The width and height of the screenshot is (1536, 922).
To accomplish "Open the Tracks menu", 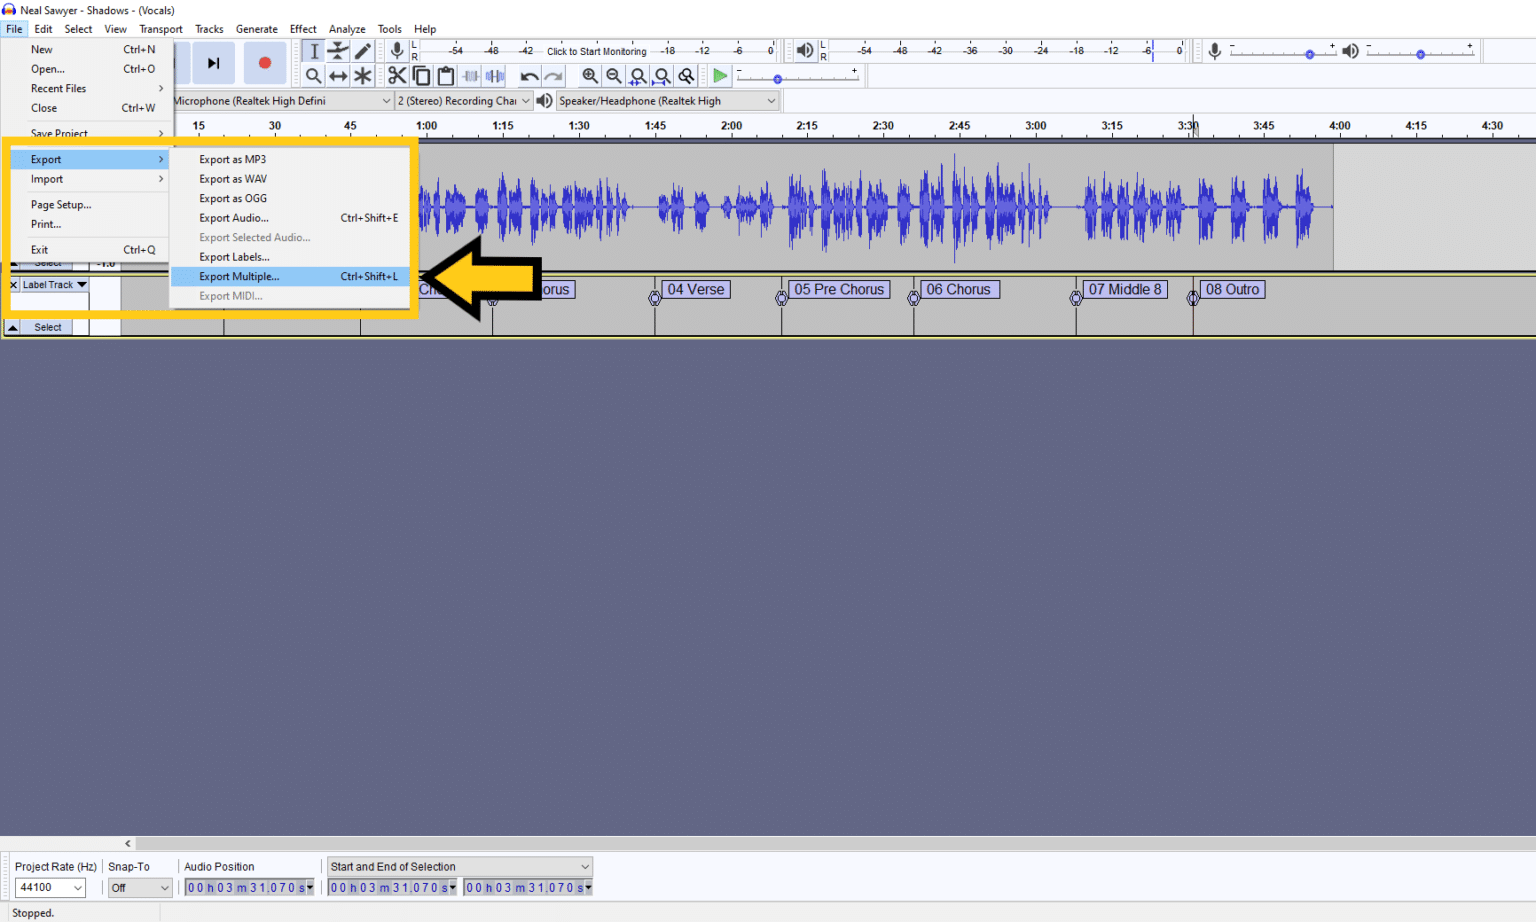I will [209, 28].
